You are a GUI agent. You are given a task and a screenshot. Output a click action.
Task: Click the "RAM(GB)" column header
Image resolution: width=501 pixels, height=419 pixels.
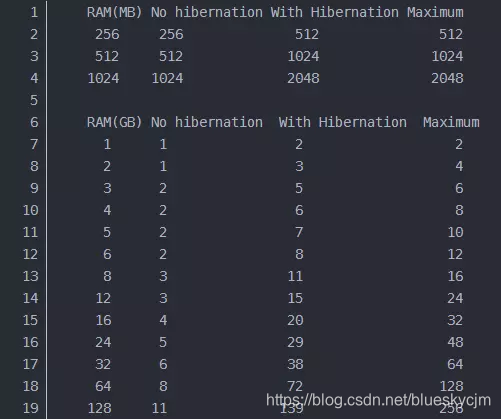114,123
